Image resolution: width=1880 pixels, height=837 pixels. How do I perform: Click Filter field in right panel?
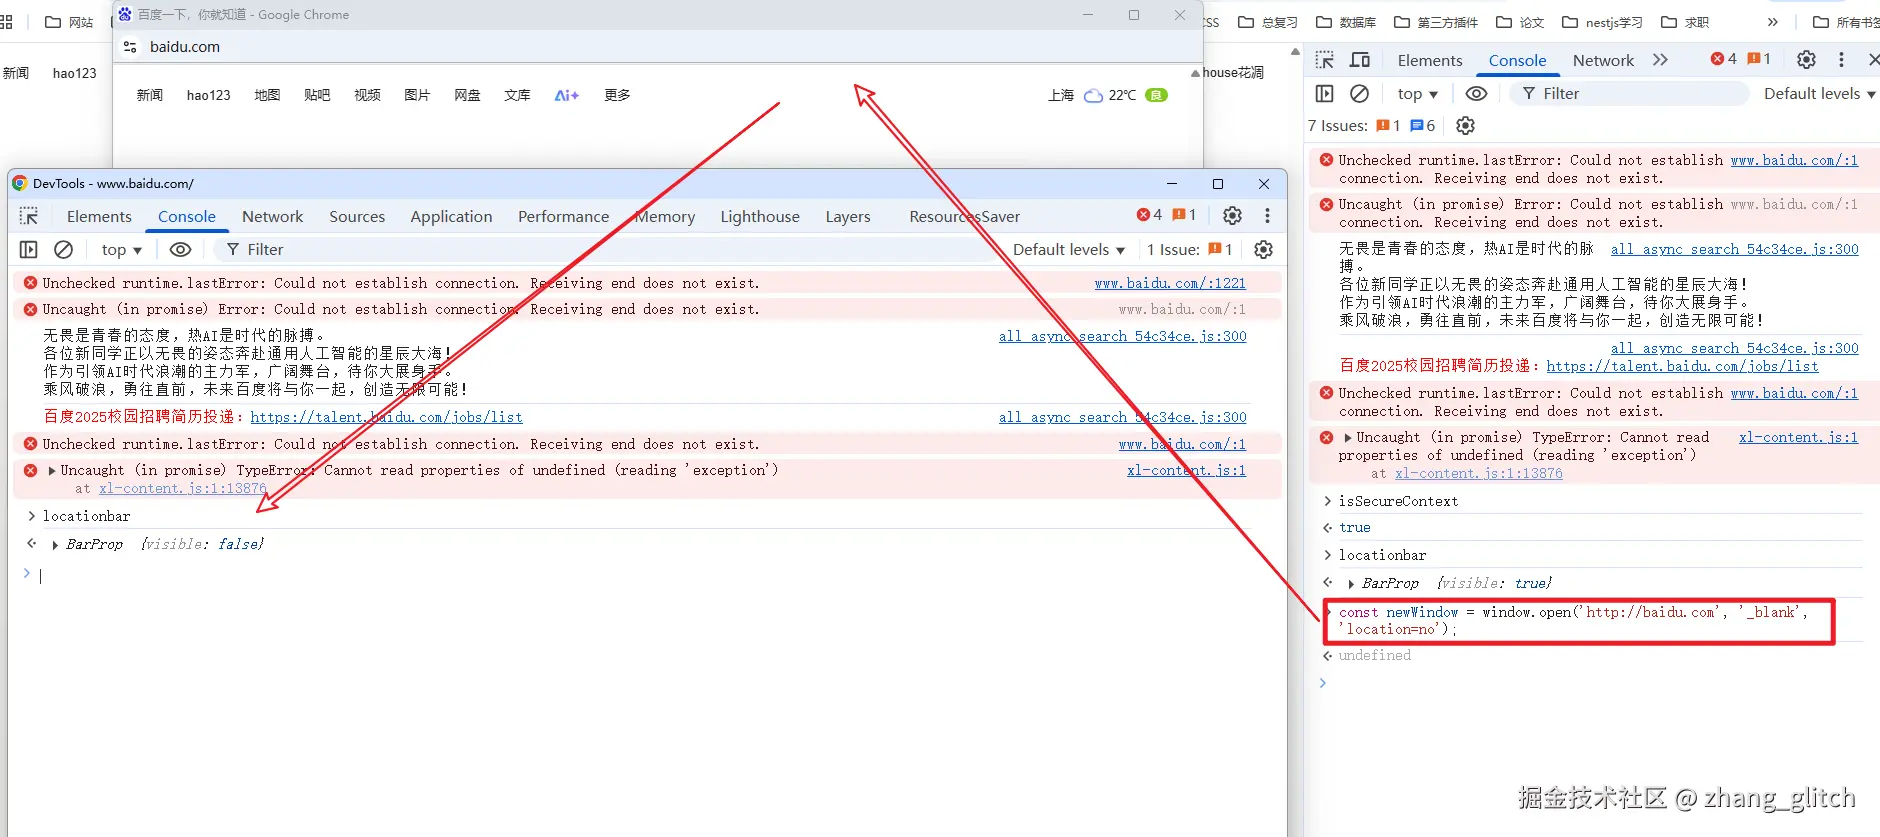pos(1628,93)
